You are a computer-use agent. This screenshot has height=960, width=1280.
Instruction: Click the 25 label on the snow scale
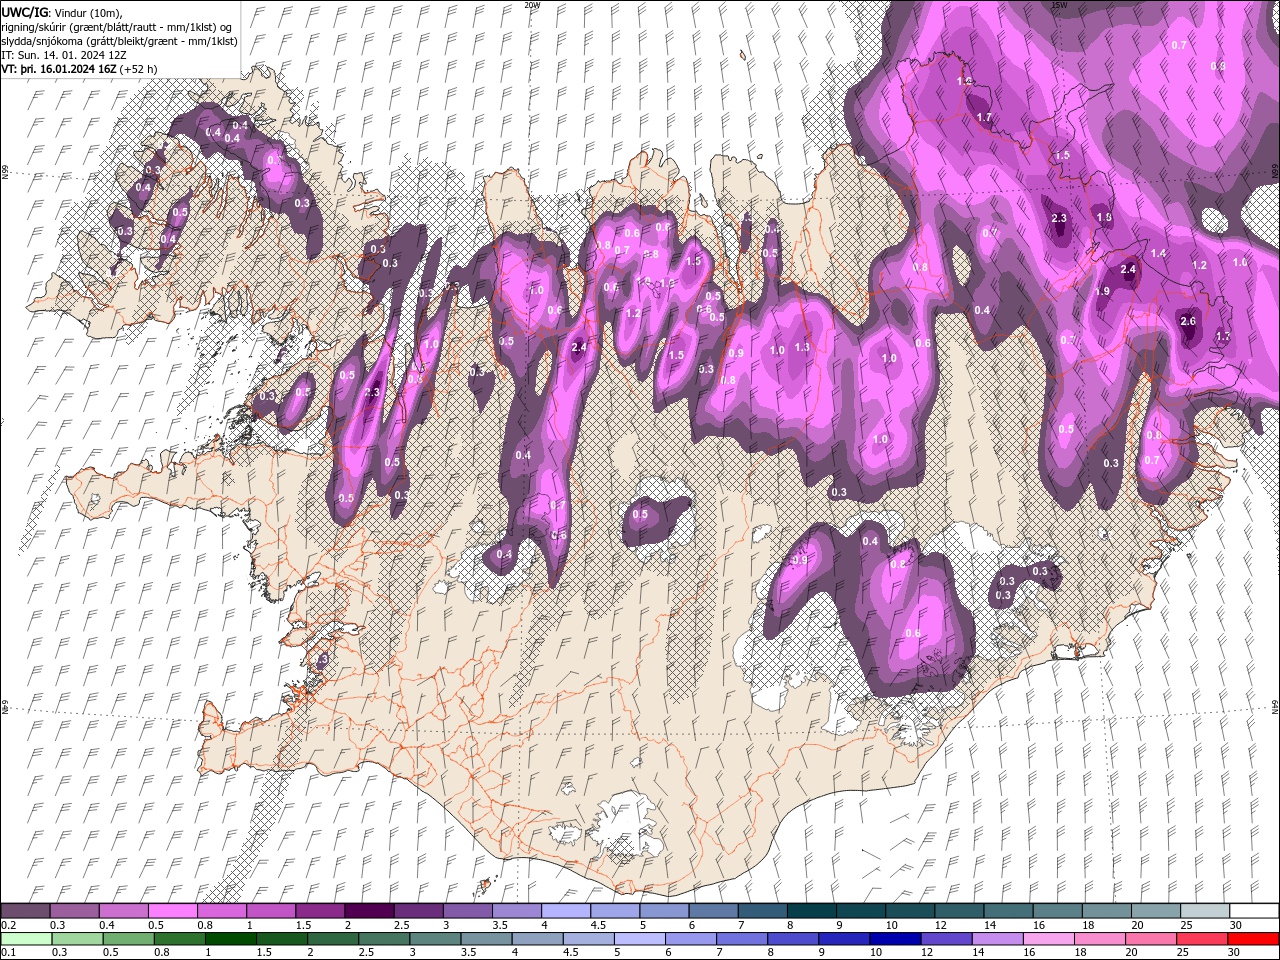(1187, 925)
